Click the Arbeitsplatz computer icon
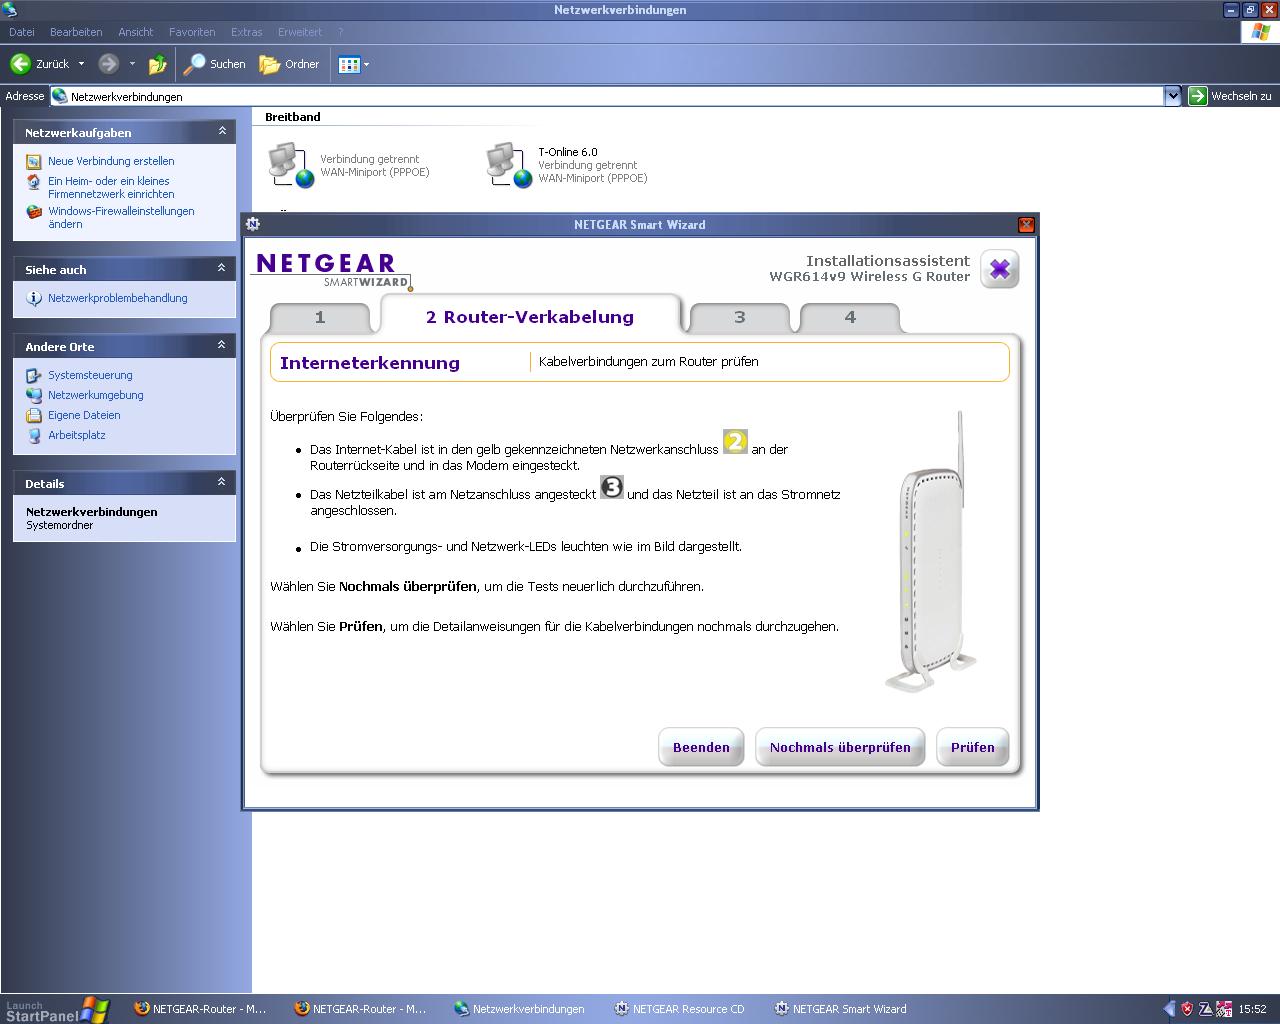Image resolution: width=1280 pixels, height=1024 pixels. [x=34, y=435]
